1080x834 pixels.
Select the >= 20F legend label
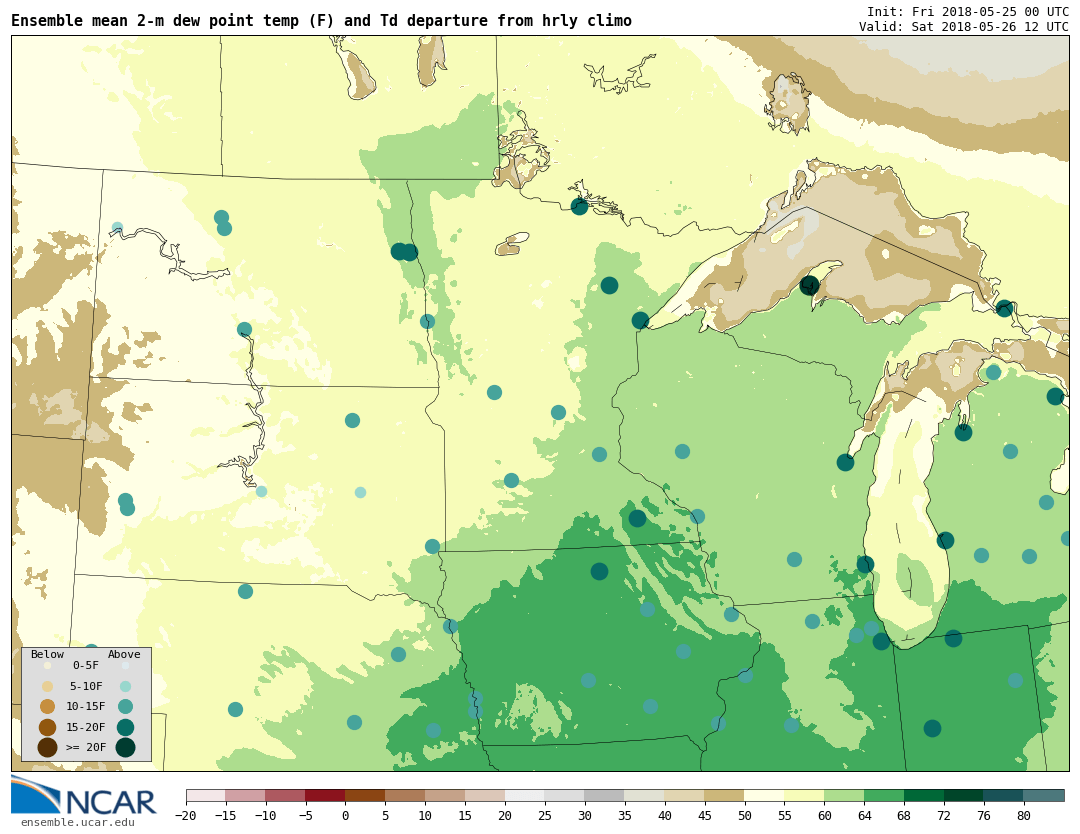coord(86,747)
